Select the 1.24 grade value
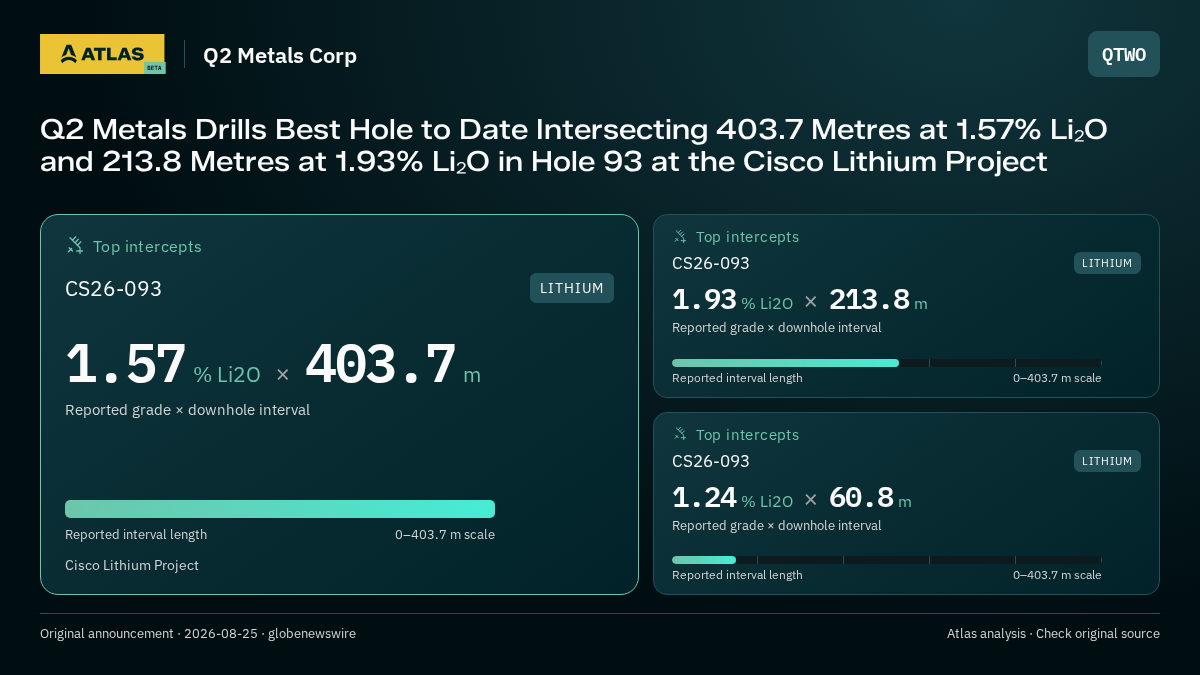The height and width of the screenshot is (675, 1200). click(704, 498)
